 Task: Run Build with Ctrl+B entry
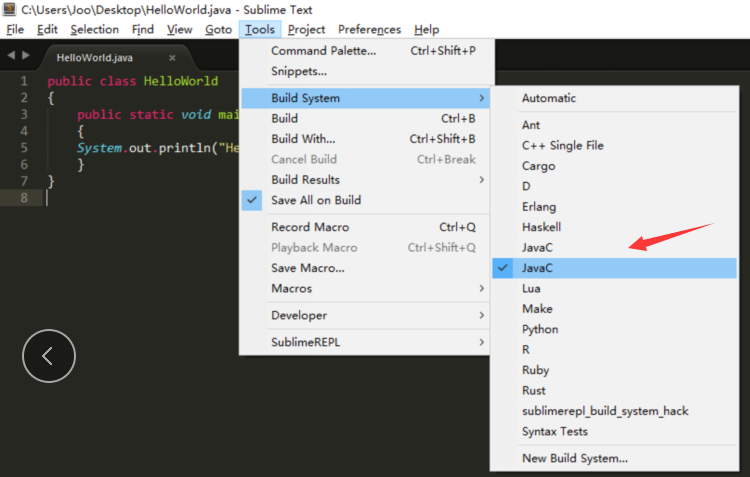365,118
